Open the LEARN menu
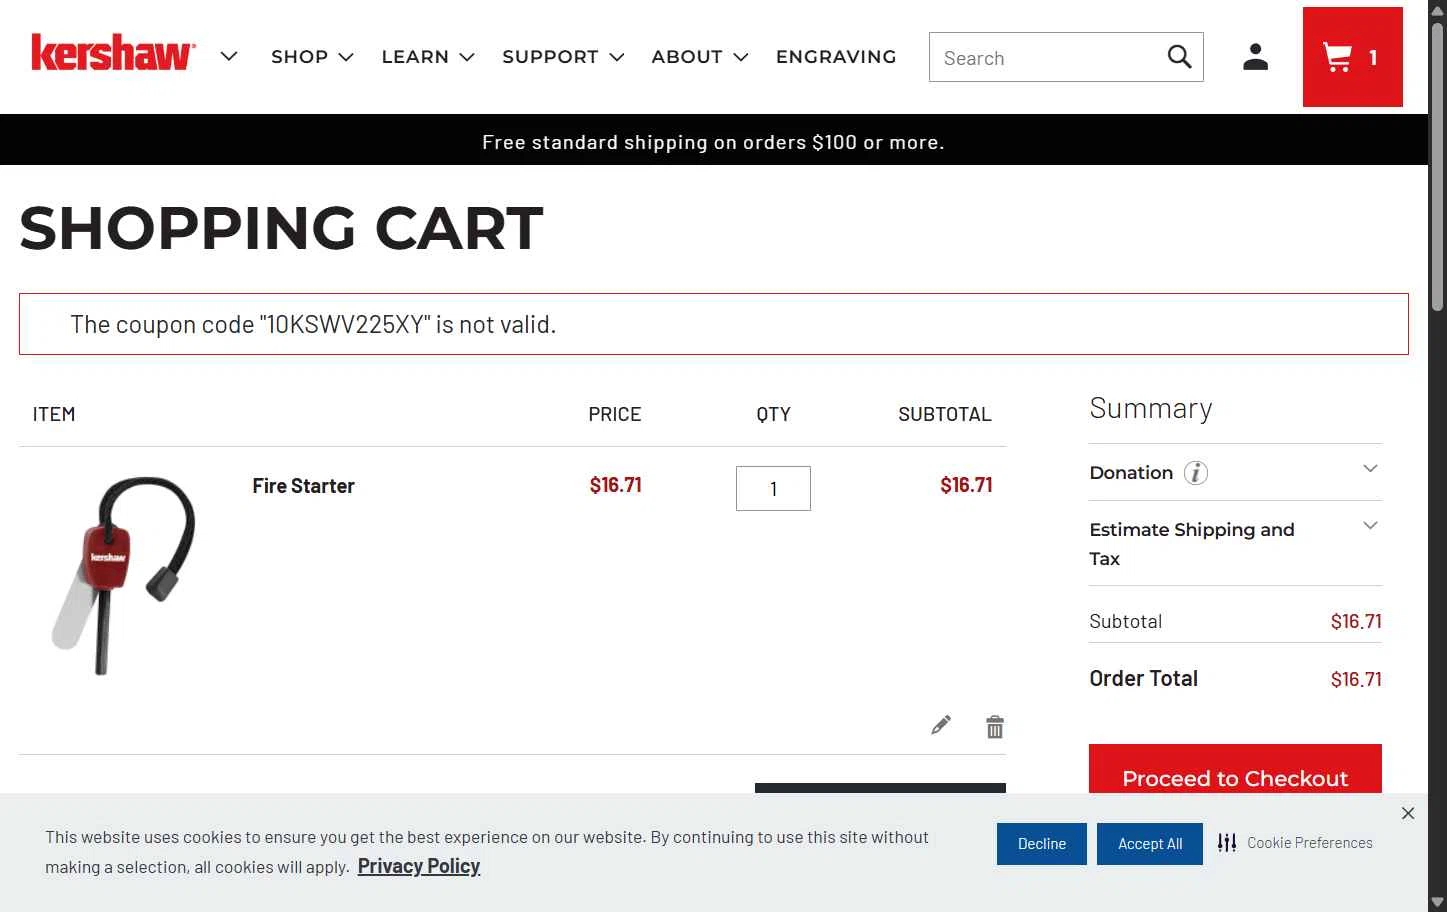 coord(427,57)
